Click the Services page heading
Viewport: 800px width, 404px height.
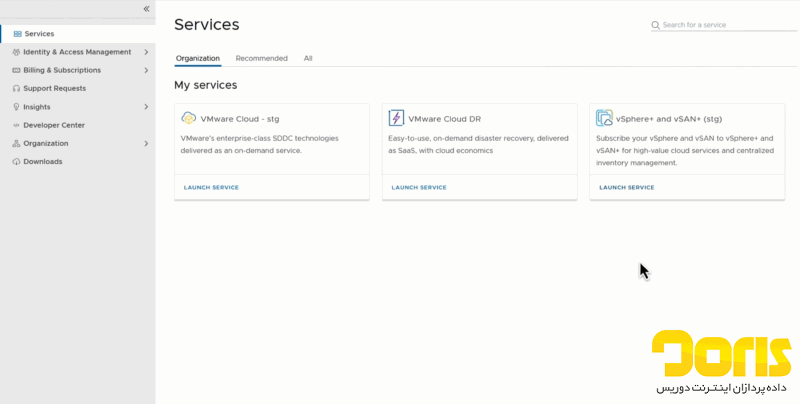point(207,24)
